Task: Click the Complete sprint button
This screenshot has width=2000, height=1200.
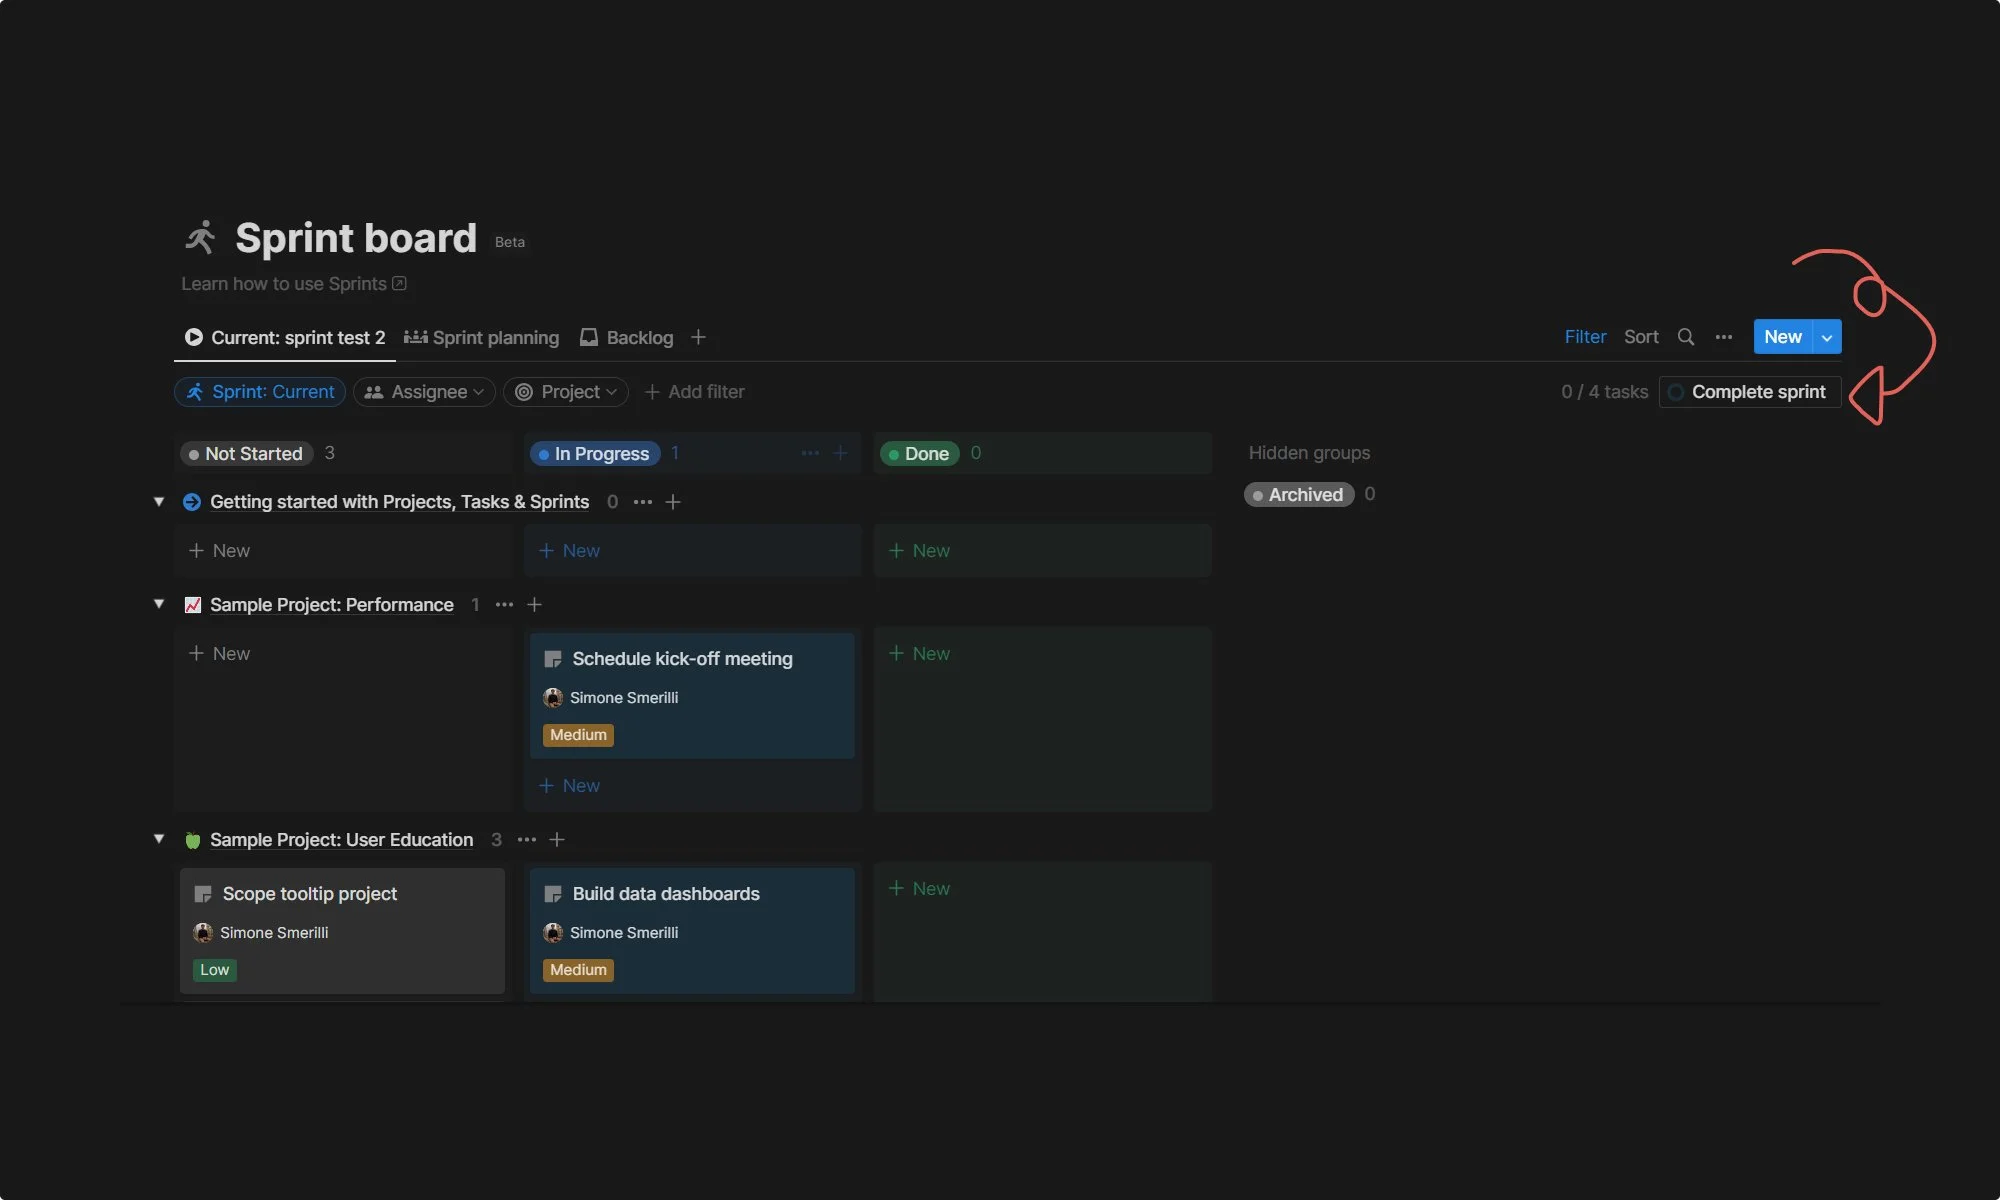Action: (x=1749, y=392)
